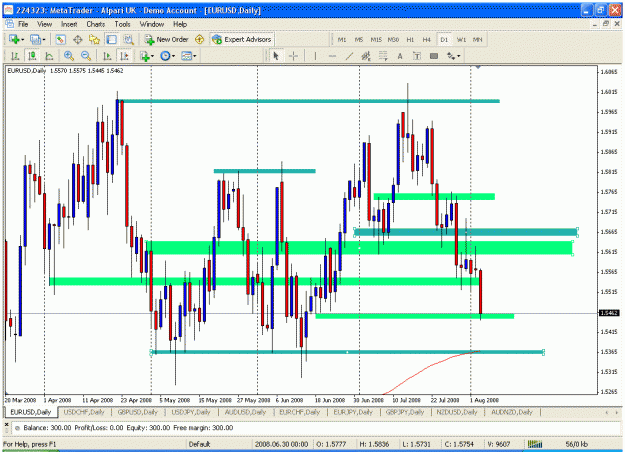Open the Navigator panel with star folder icon
625x452 pixels.
[94, 39]
